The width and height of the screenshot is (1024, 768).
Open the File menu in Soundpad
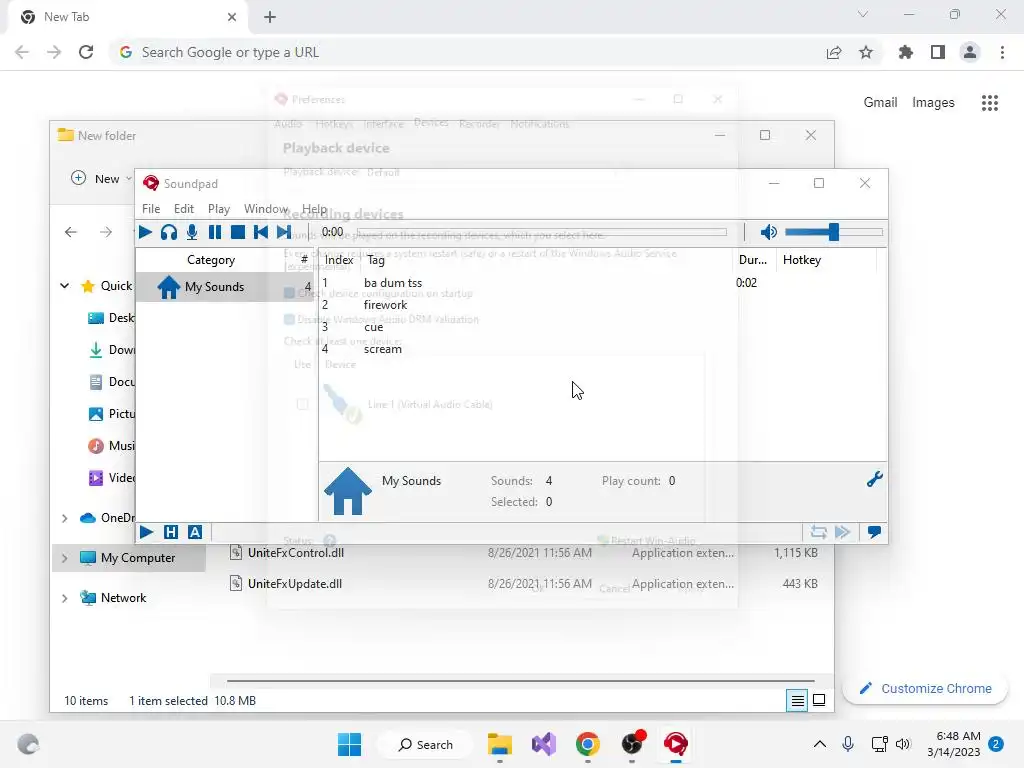(x=151, y=208)
